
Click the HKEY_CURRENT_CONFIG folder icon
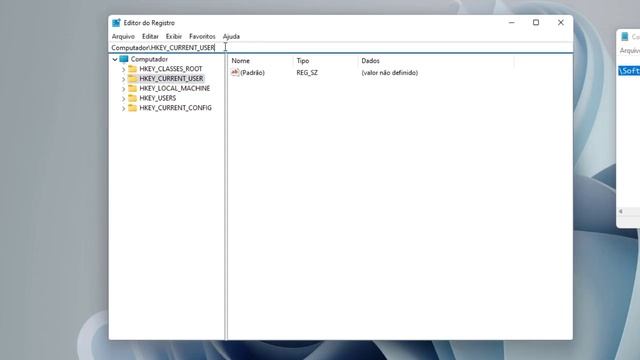tap(132, 108)
